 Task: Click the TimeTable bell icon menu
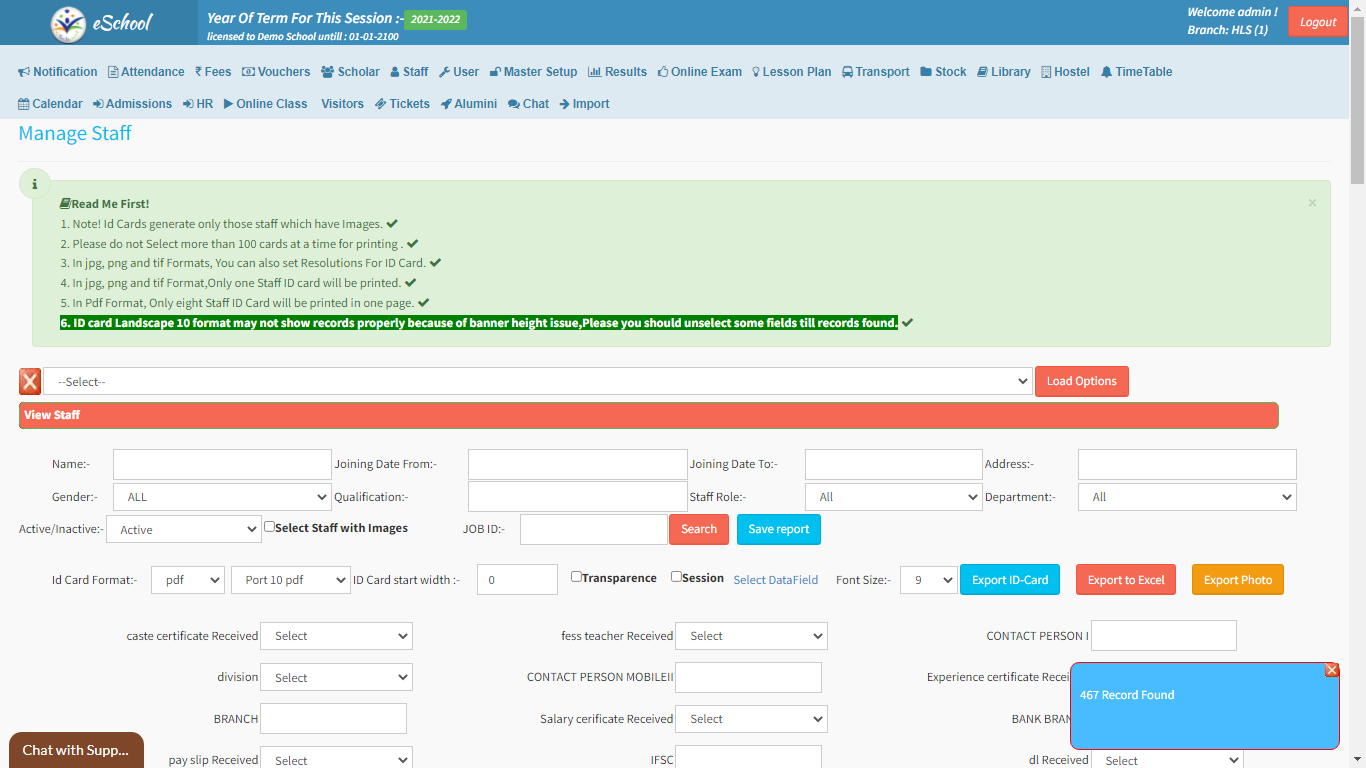[x=1136, y=72]
